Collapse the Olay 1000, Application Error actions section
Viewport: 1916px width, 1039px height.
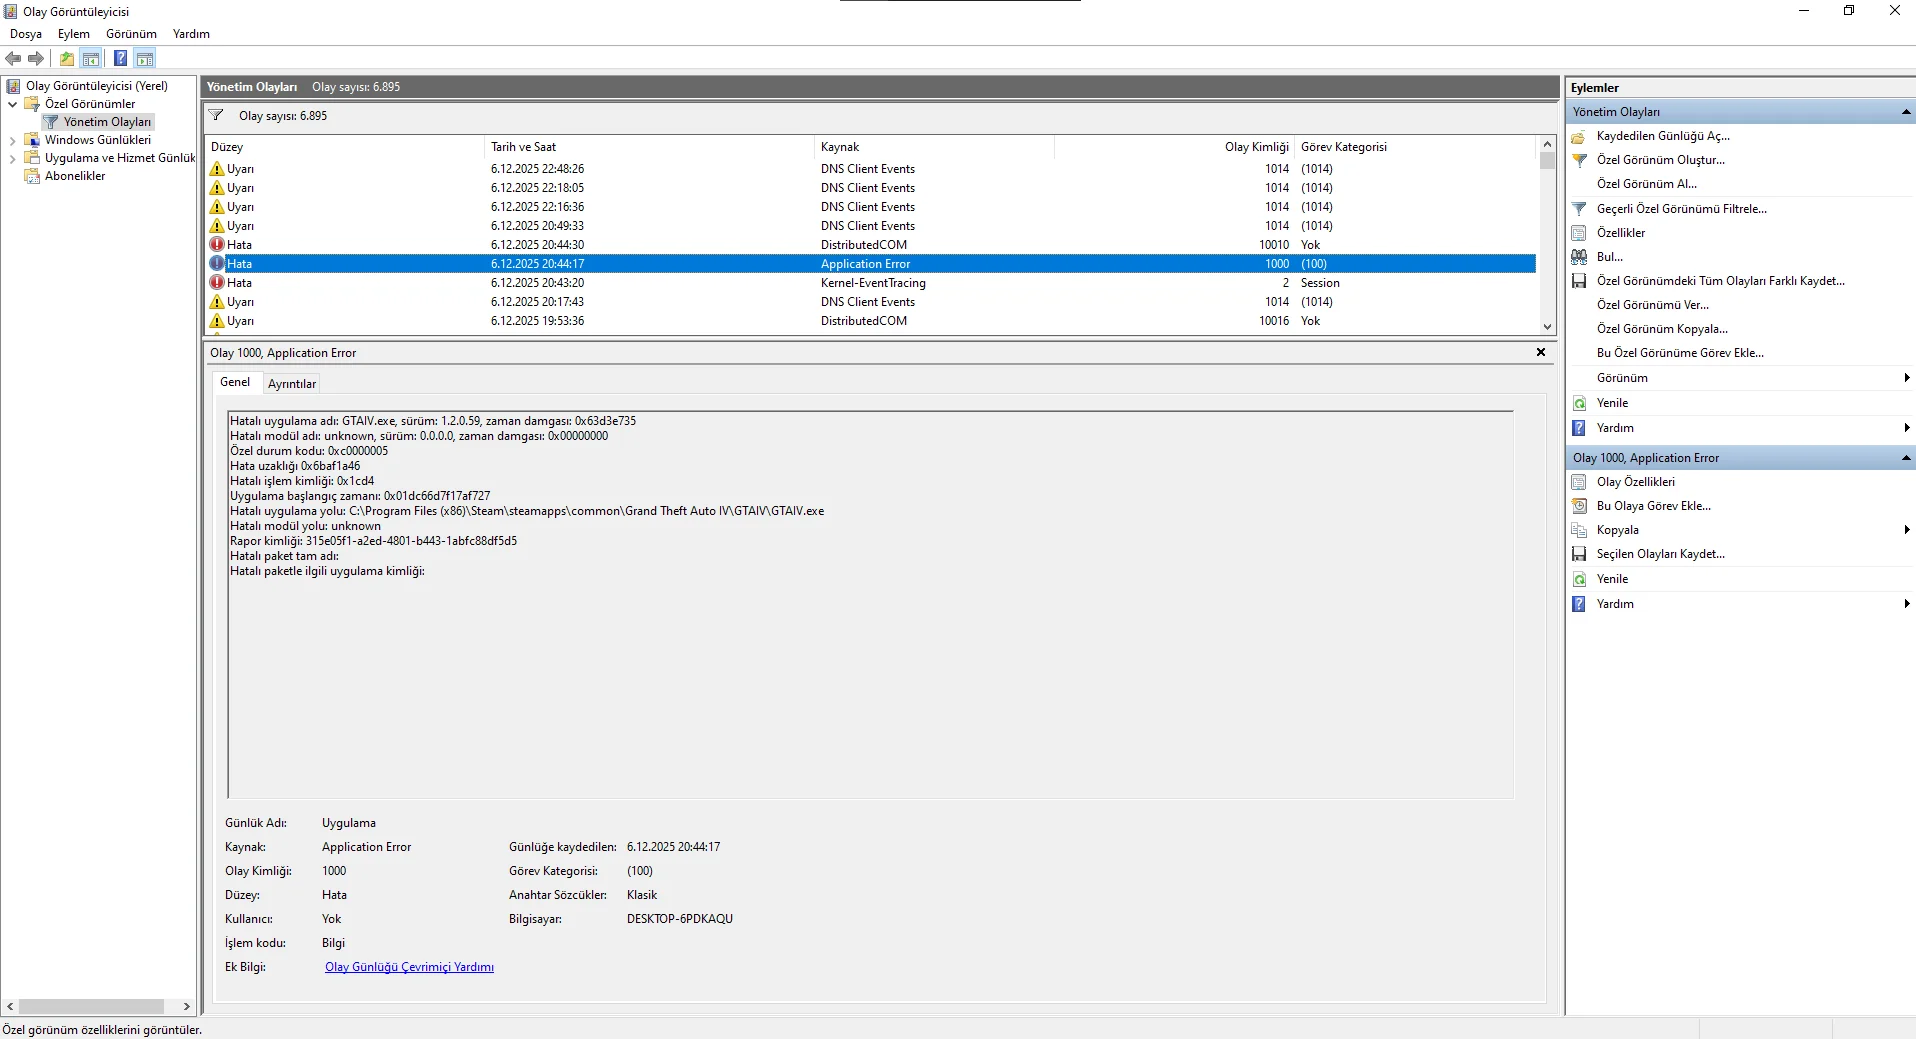click(x=1906, y=458)
